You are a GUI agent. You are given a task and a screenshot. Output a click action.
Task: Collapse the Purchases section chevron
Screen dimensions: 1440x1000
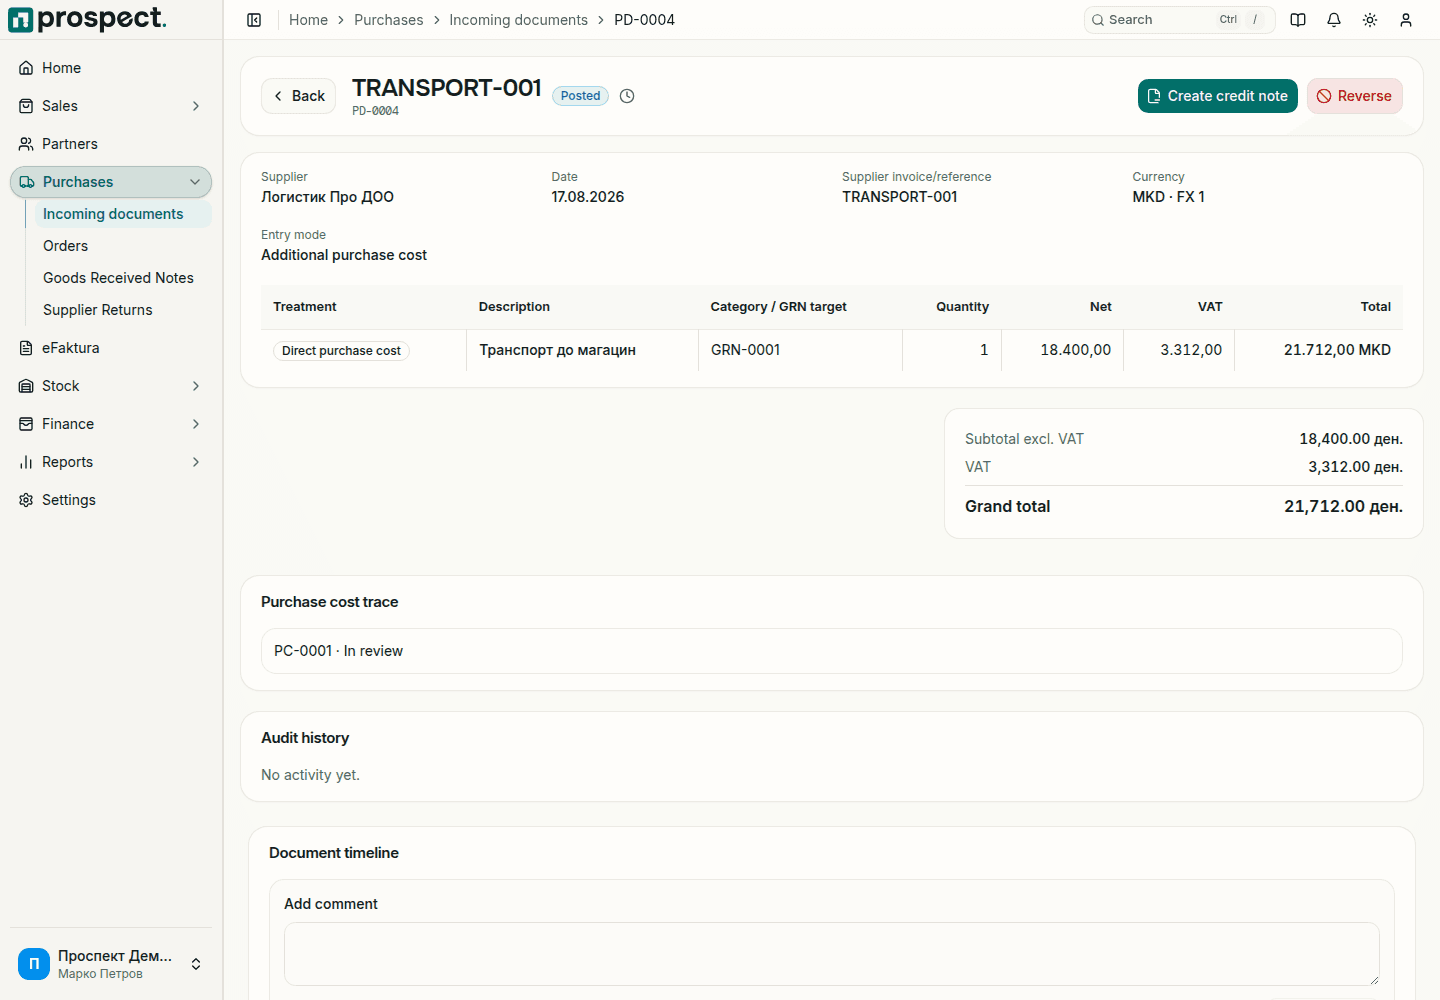tap(195, 182)
